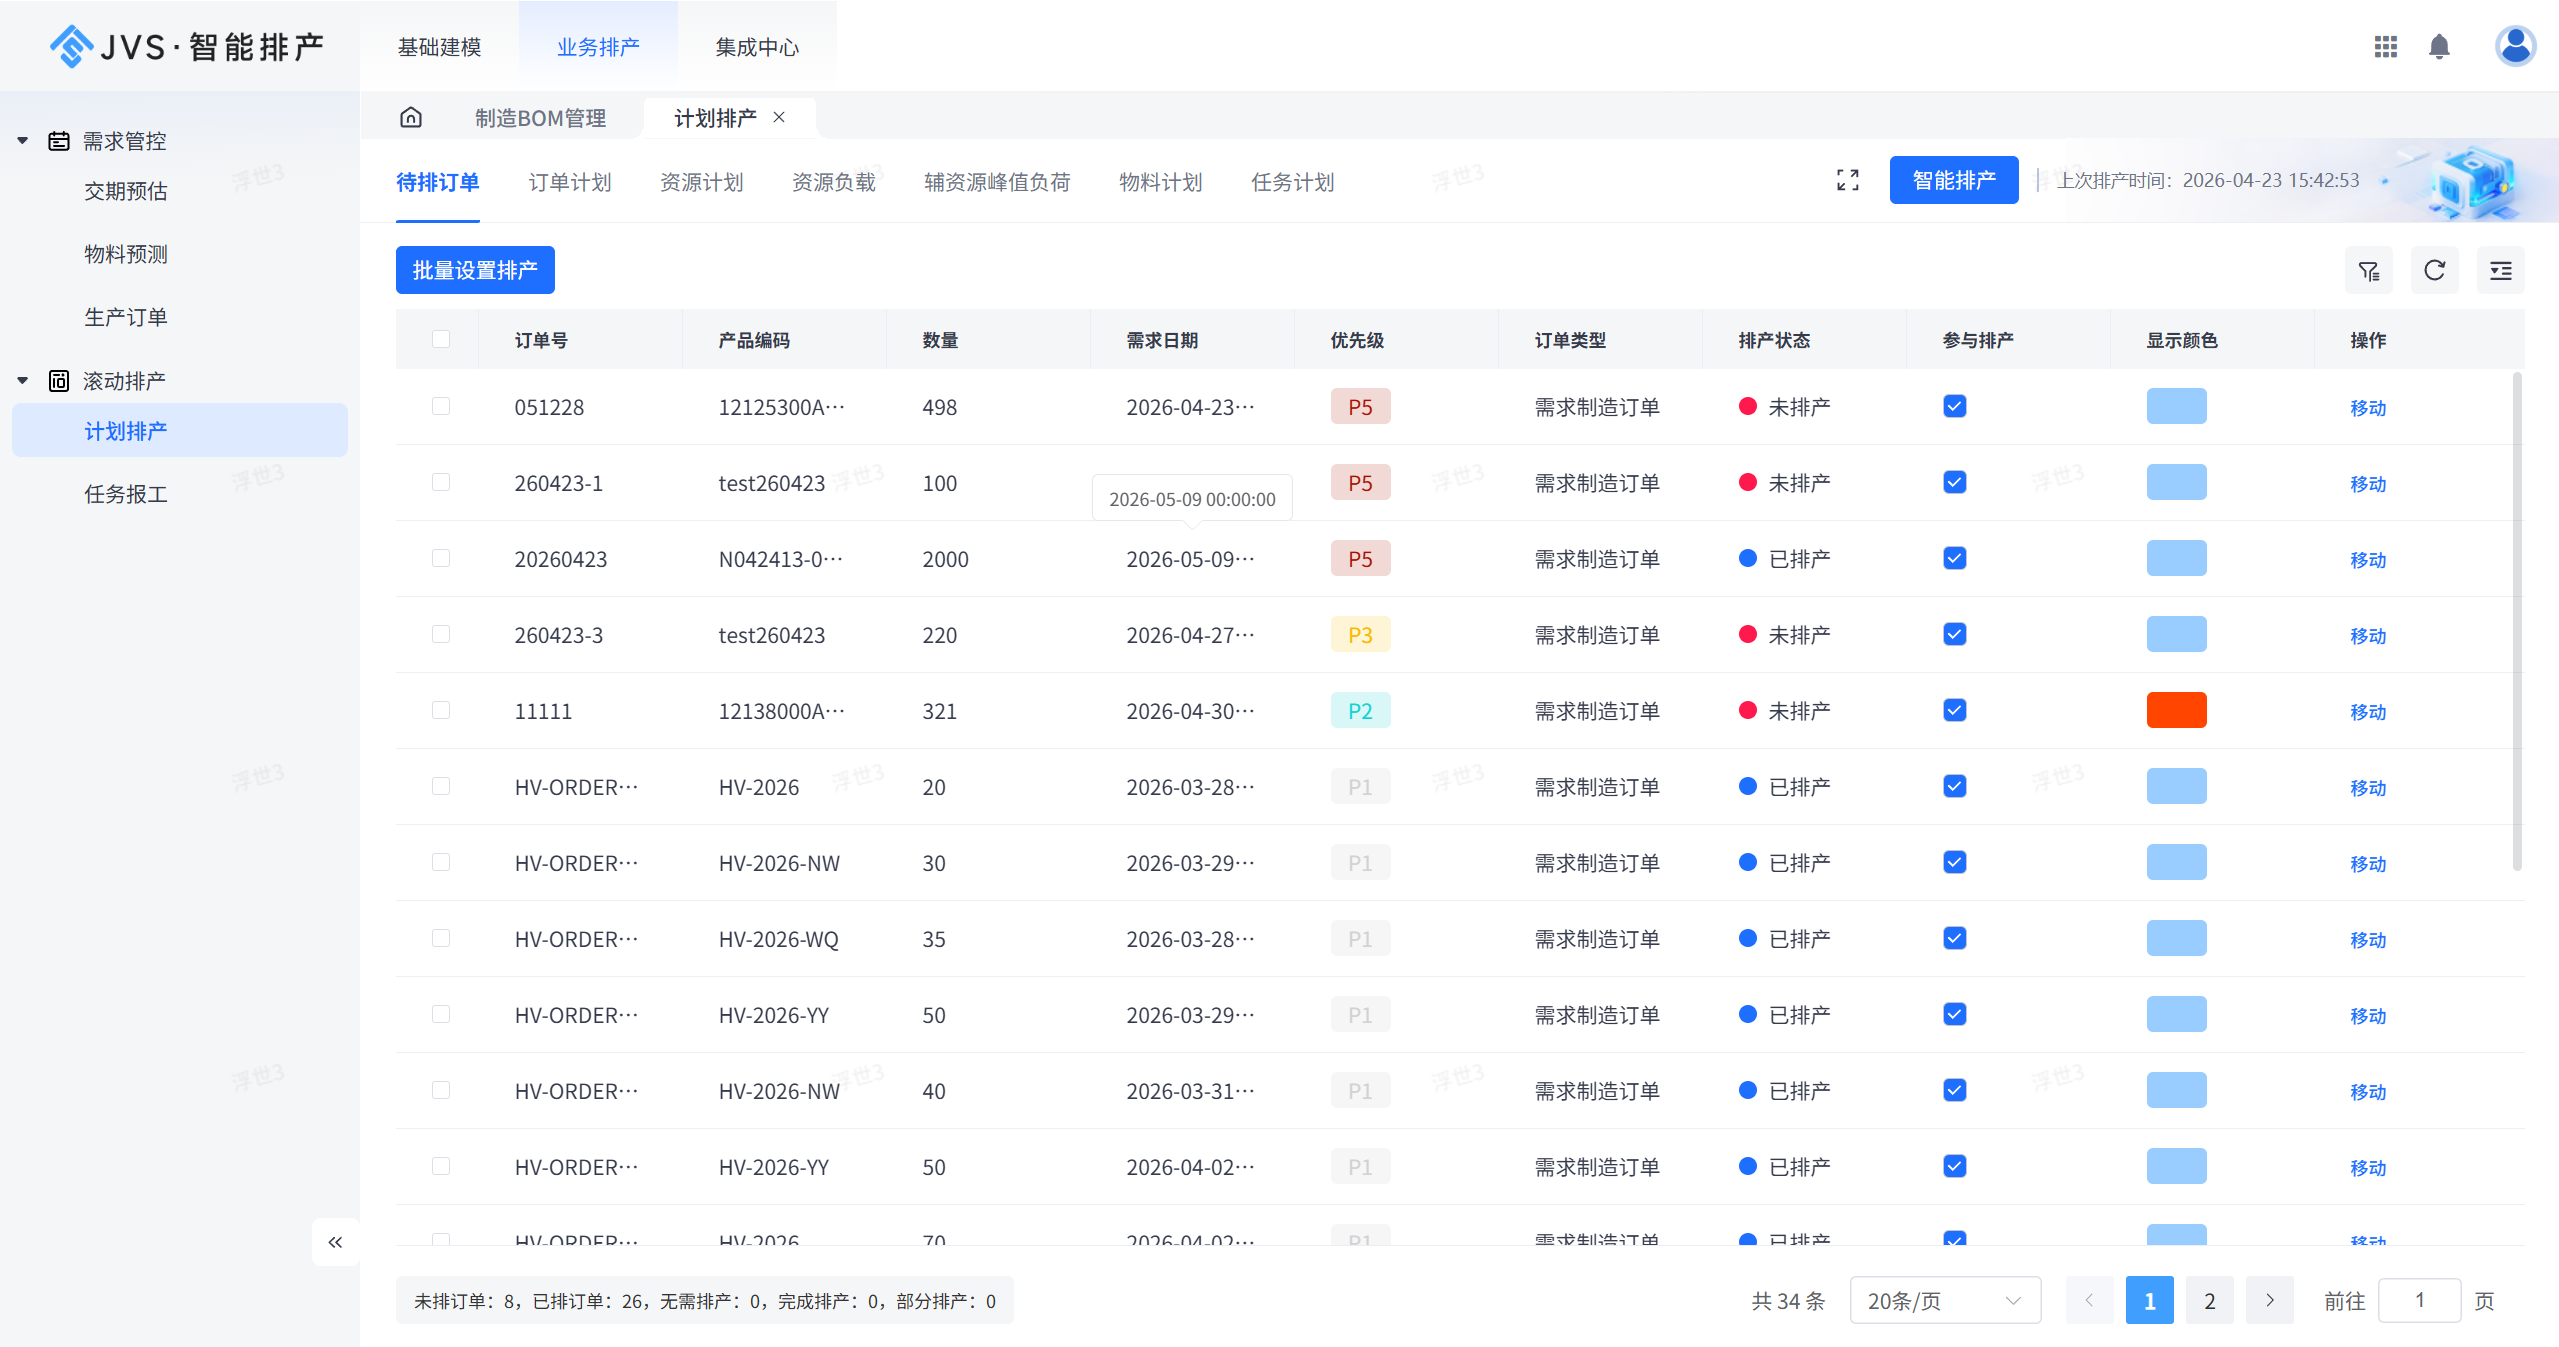Viewport: 2559px width, 1347px height.
Task: Click P2 priority tag of order 11111
Action: (x=1360, y=710)
